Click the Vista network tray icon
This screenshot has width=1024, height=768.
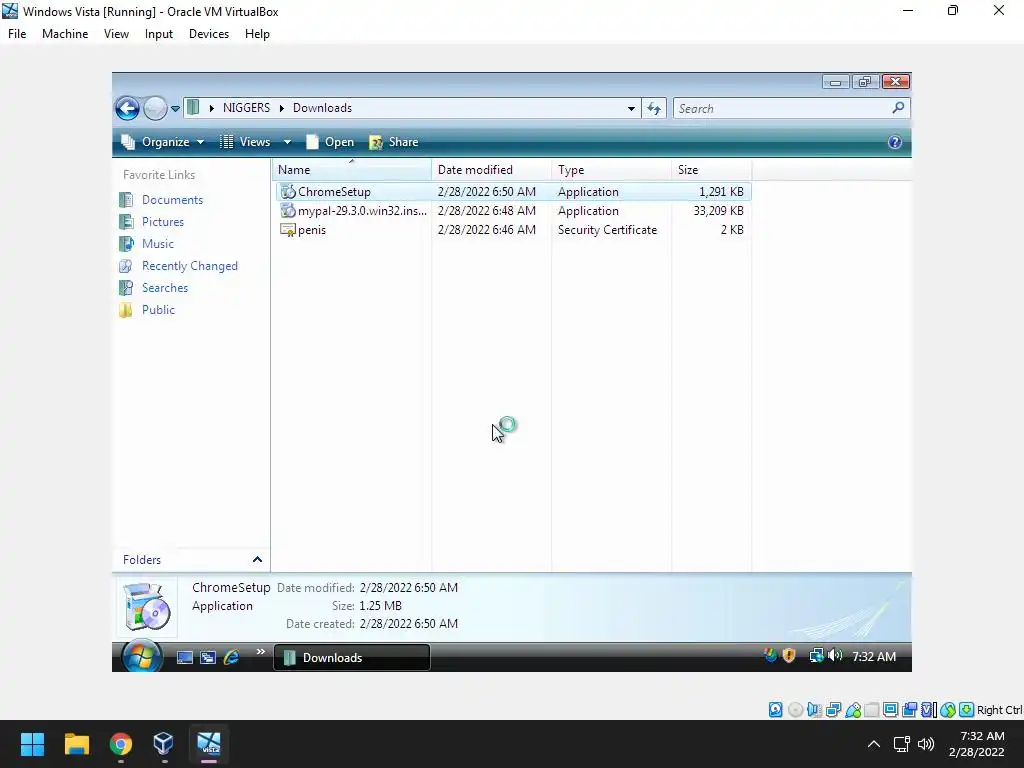(816, 655)
